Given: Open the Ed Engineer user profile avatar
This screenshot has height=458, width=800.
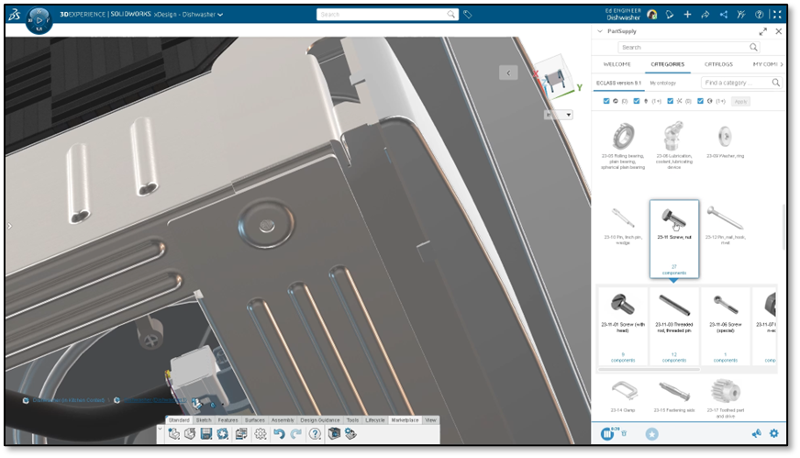Looking at the screenshot, I should click(x=652, y=14).
